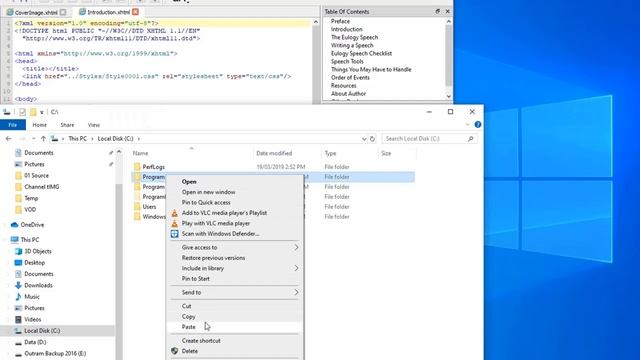Open the 01 Source folder
The height and width of the screenshot is (360, 640).
tap(36, 176)
